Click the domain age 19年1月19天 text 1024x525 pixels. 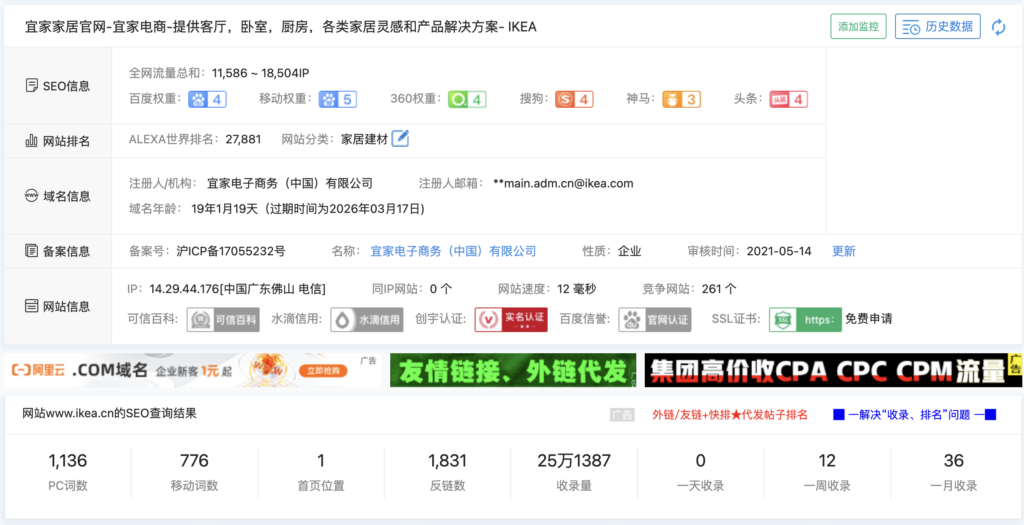(225, 209)
